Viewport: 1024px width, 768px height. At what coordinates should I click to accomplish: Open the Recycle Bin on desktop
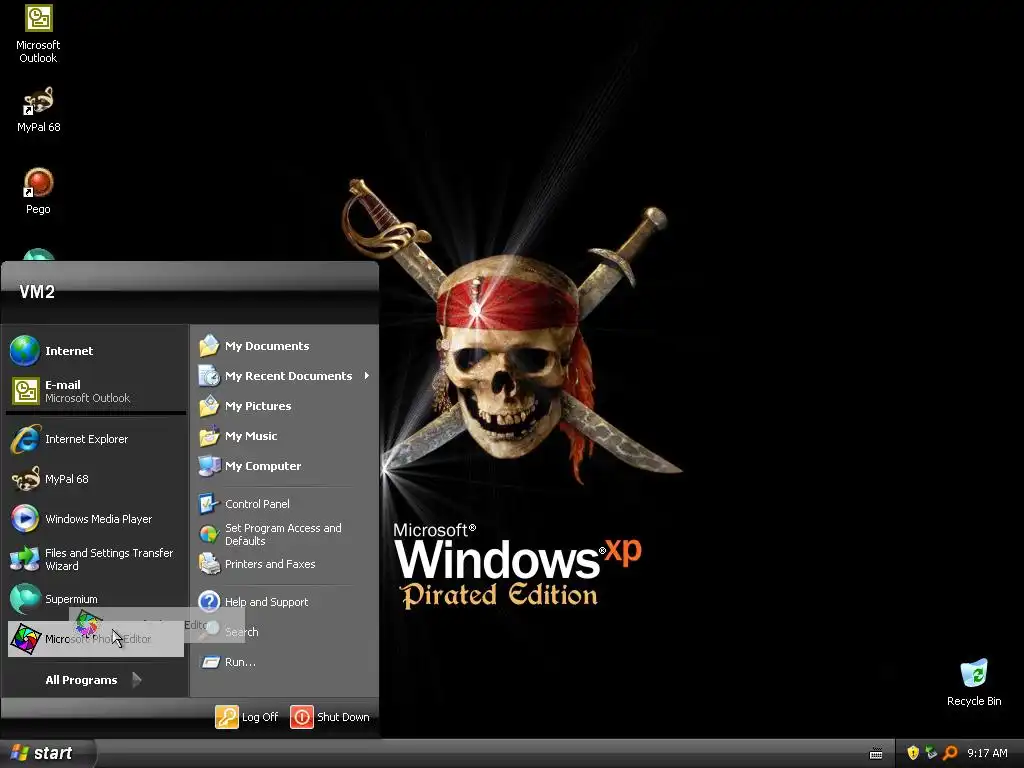tap(974, 683)
